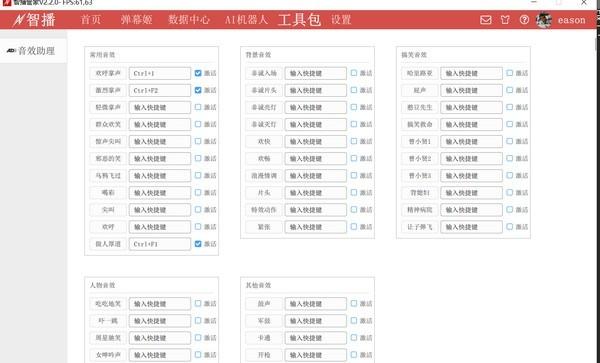Screen dimensions: 600x363
Task: Uncheck activate for Ctrl+F2 row
Action: 198,90
